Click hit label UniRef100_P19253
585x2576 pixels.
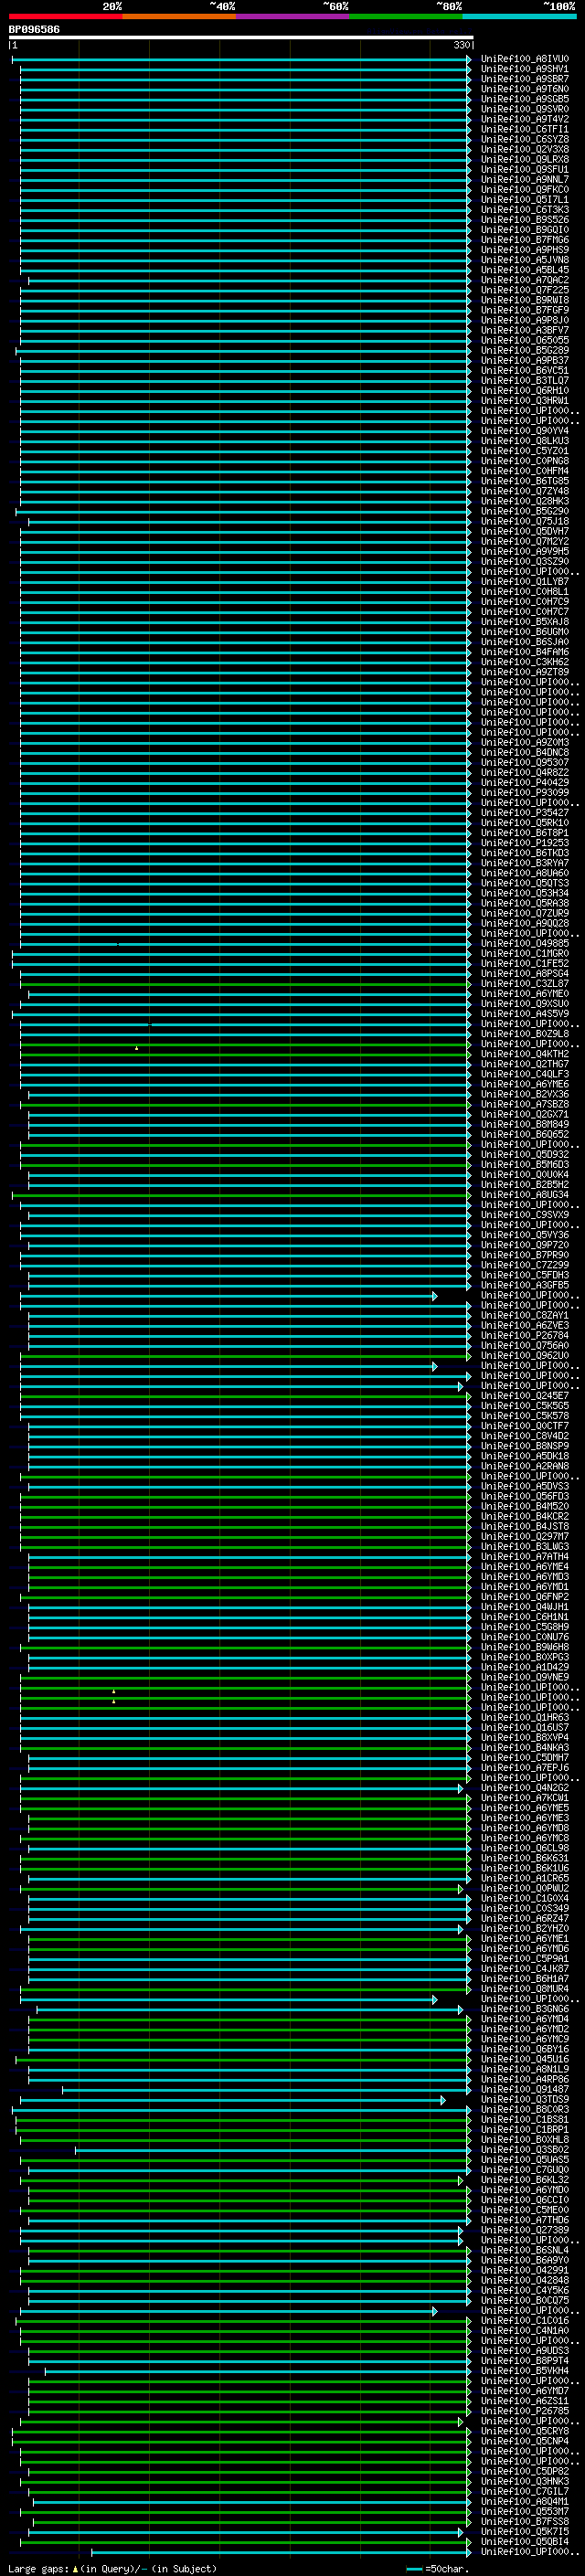525,843
